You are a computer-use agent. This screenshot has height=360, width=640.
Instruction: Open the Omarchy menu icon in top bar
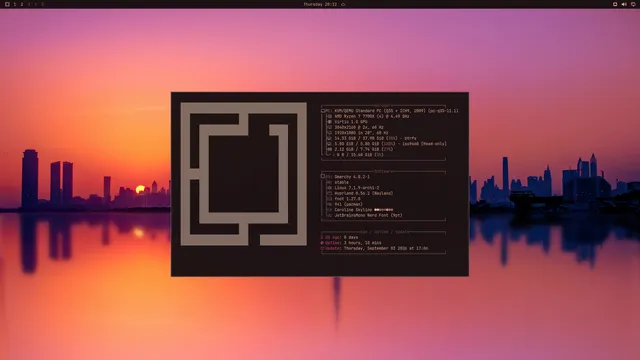pyautogui.click(x=7, y=4)
